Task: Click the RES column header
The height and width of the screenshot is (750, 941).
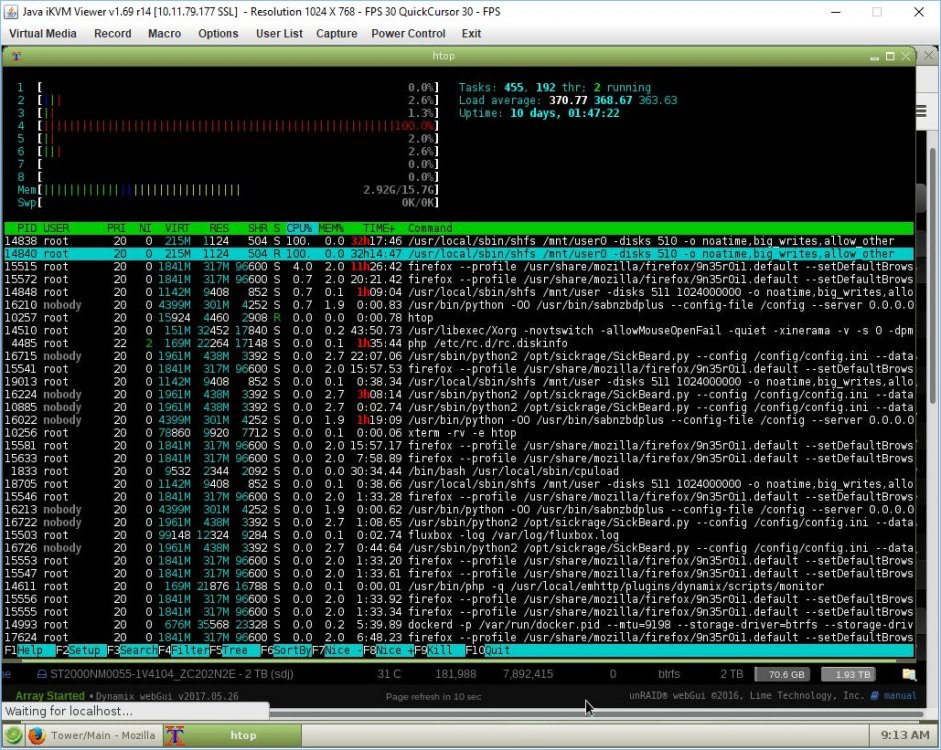Action: tap(219, 229)
